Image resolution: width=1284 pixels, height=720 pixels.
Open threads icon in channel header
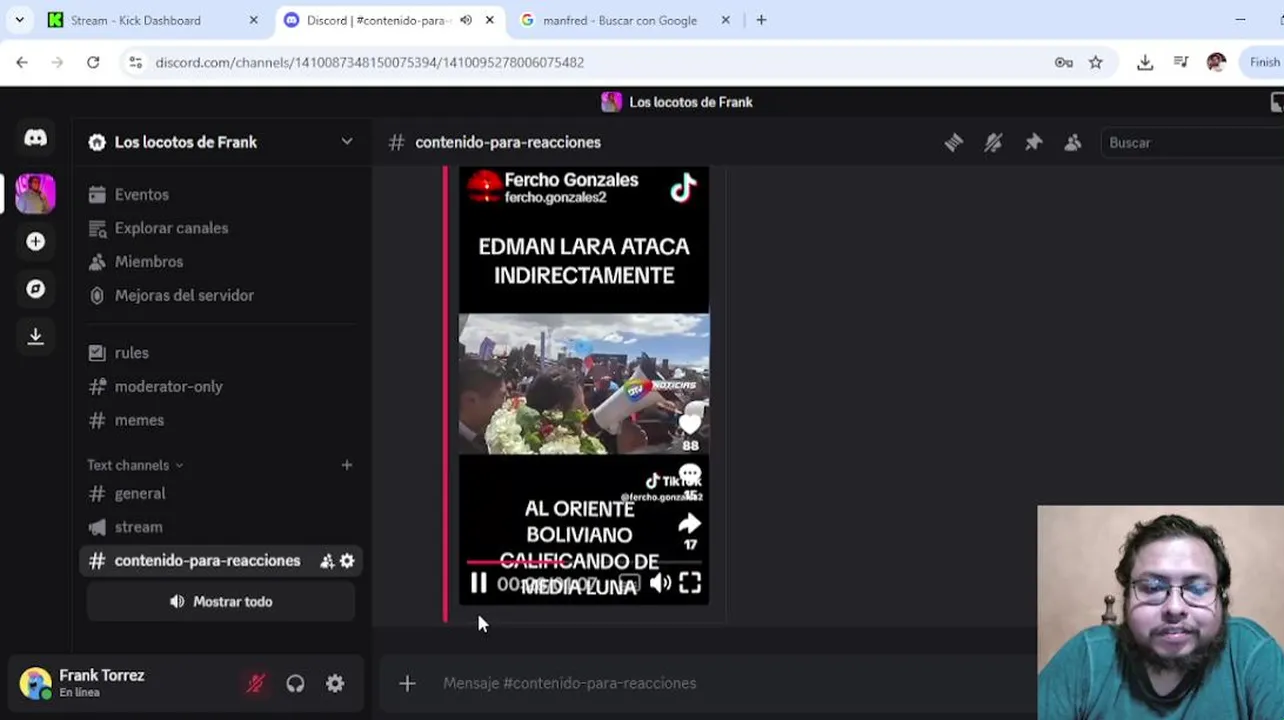pyautogui.click(x=953, y=143)
